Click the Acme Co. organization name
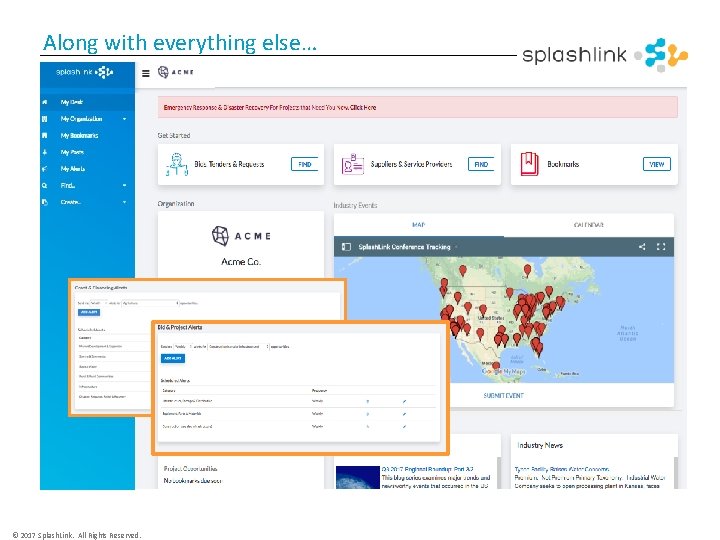Screen dimensions: 720x540 [x=241, y=262]
